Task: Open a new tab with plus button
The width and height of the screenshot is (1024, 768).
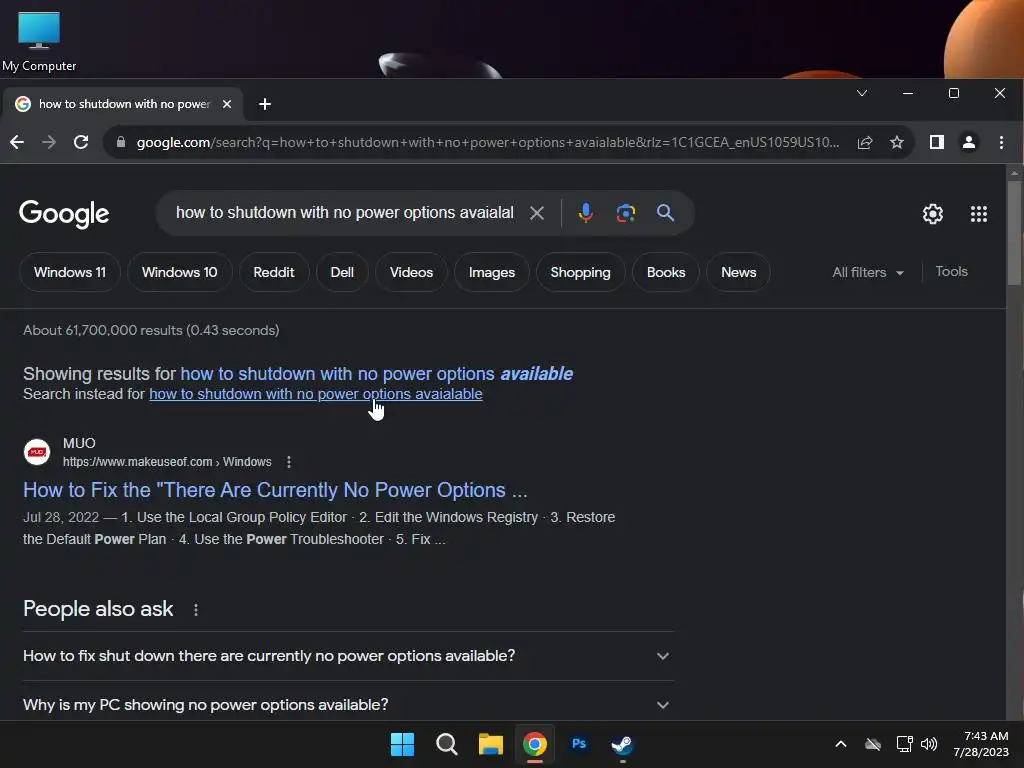Action: (264, 104)
